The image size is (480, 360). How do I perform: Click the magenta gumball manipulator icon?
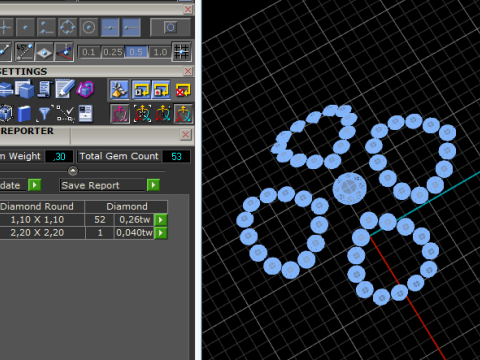pos(120,114)
